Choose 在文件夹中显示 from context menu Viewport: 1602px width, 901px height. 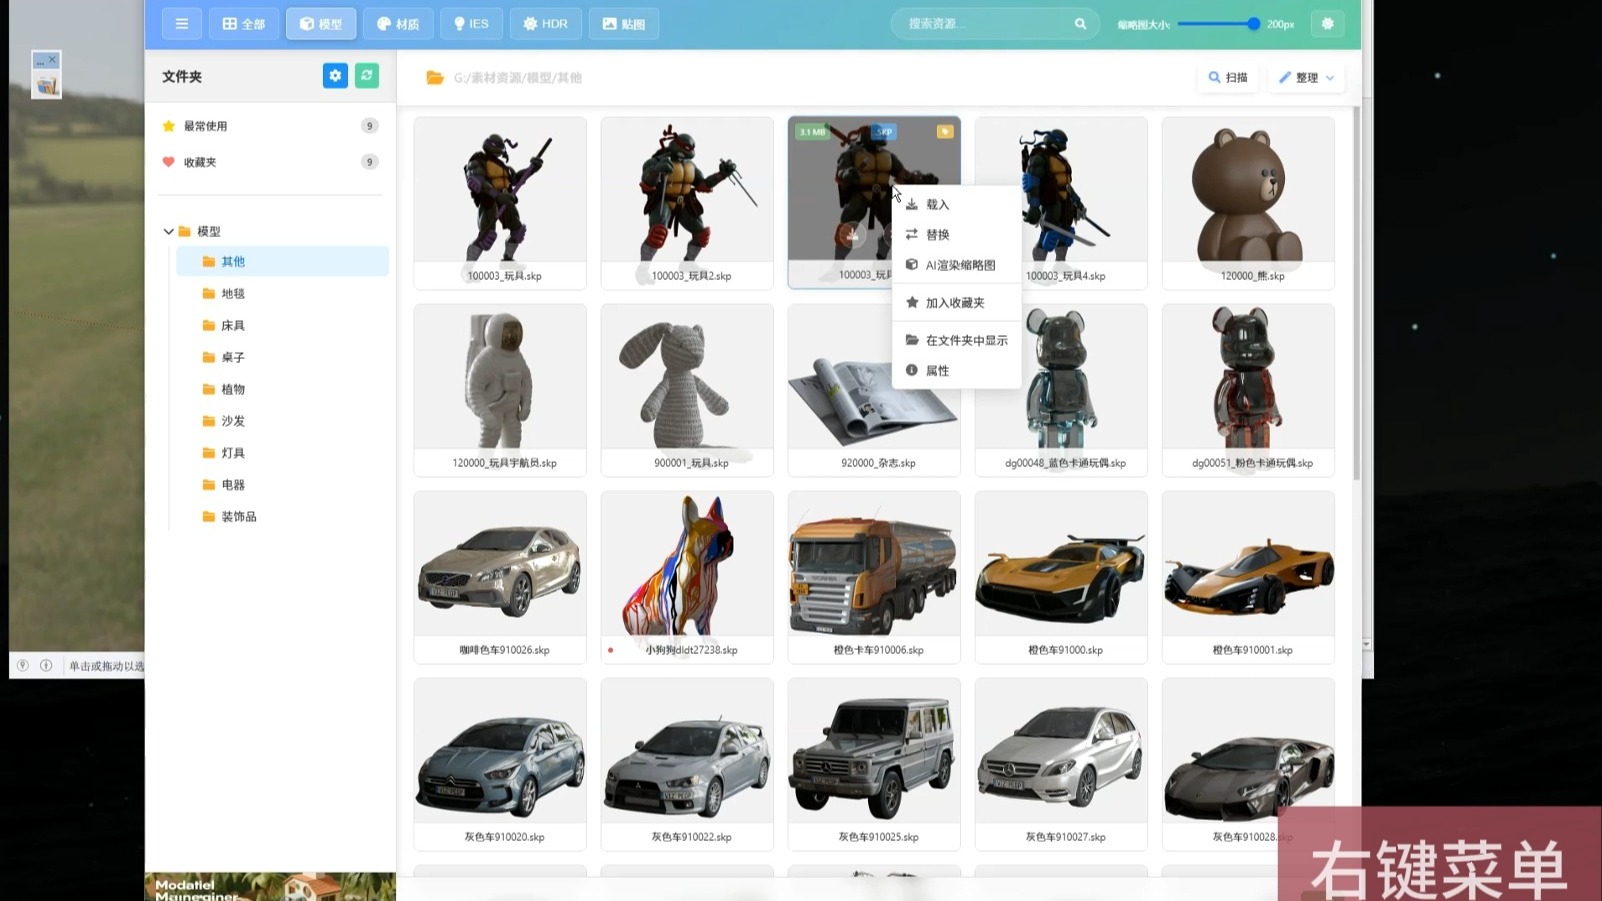pyautogui.click(x=956, y=340)
